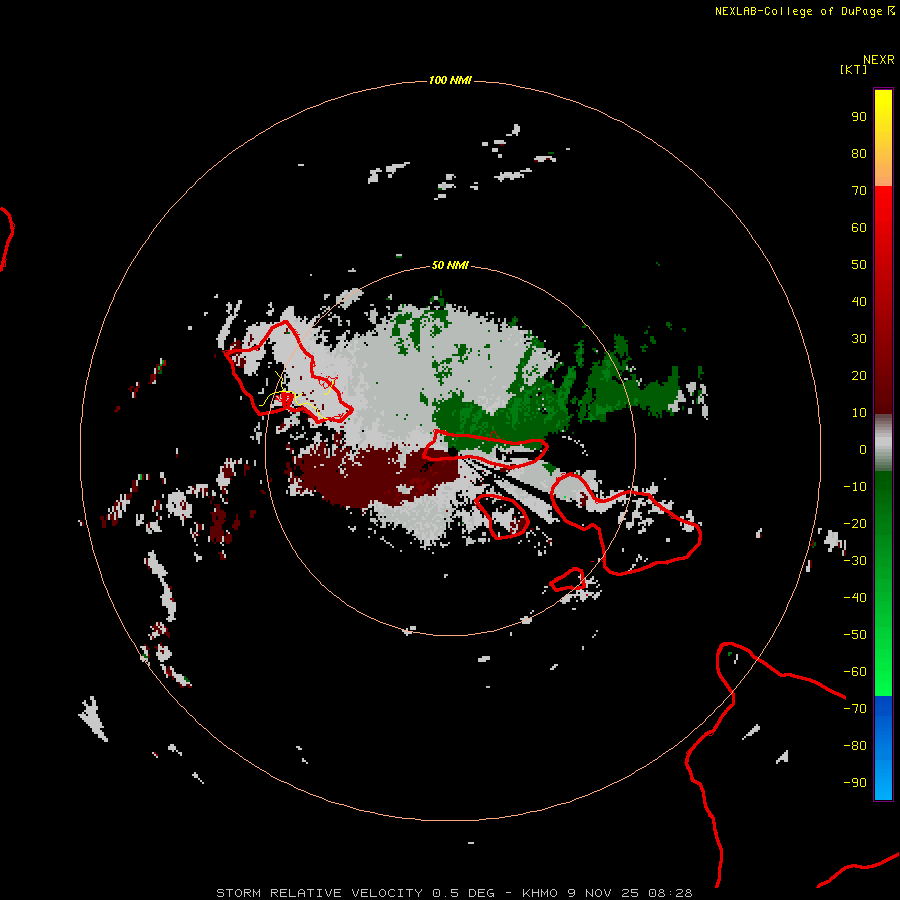
Task: Click the -90 value on the velocity scale
Action: [x=855, y=783]
